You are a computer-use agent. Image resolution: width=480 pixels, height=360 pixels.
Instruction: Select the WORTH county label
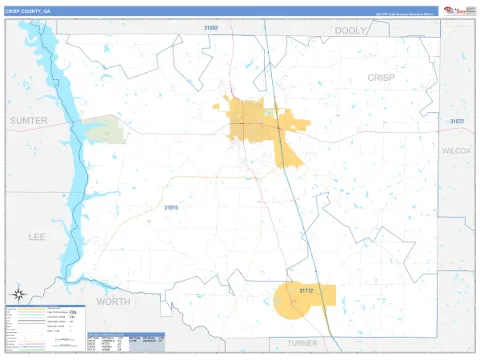pos(113,302)
